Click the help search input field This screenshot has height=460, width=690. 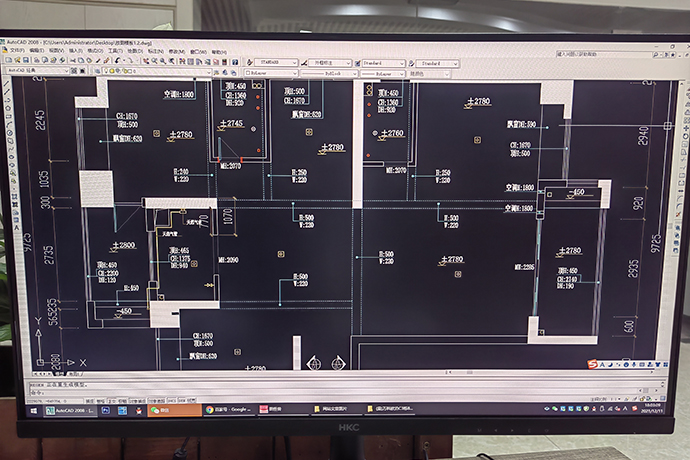pyautogui.click(x=603, y=54)
